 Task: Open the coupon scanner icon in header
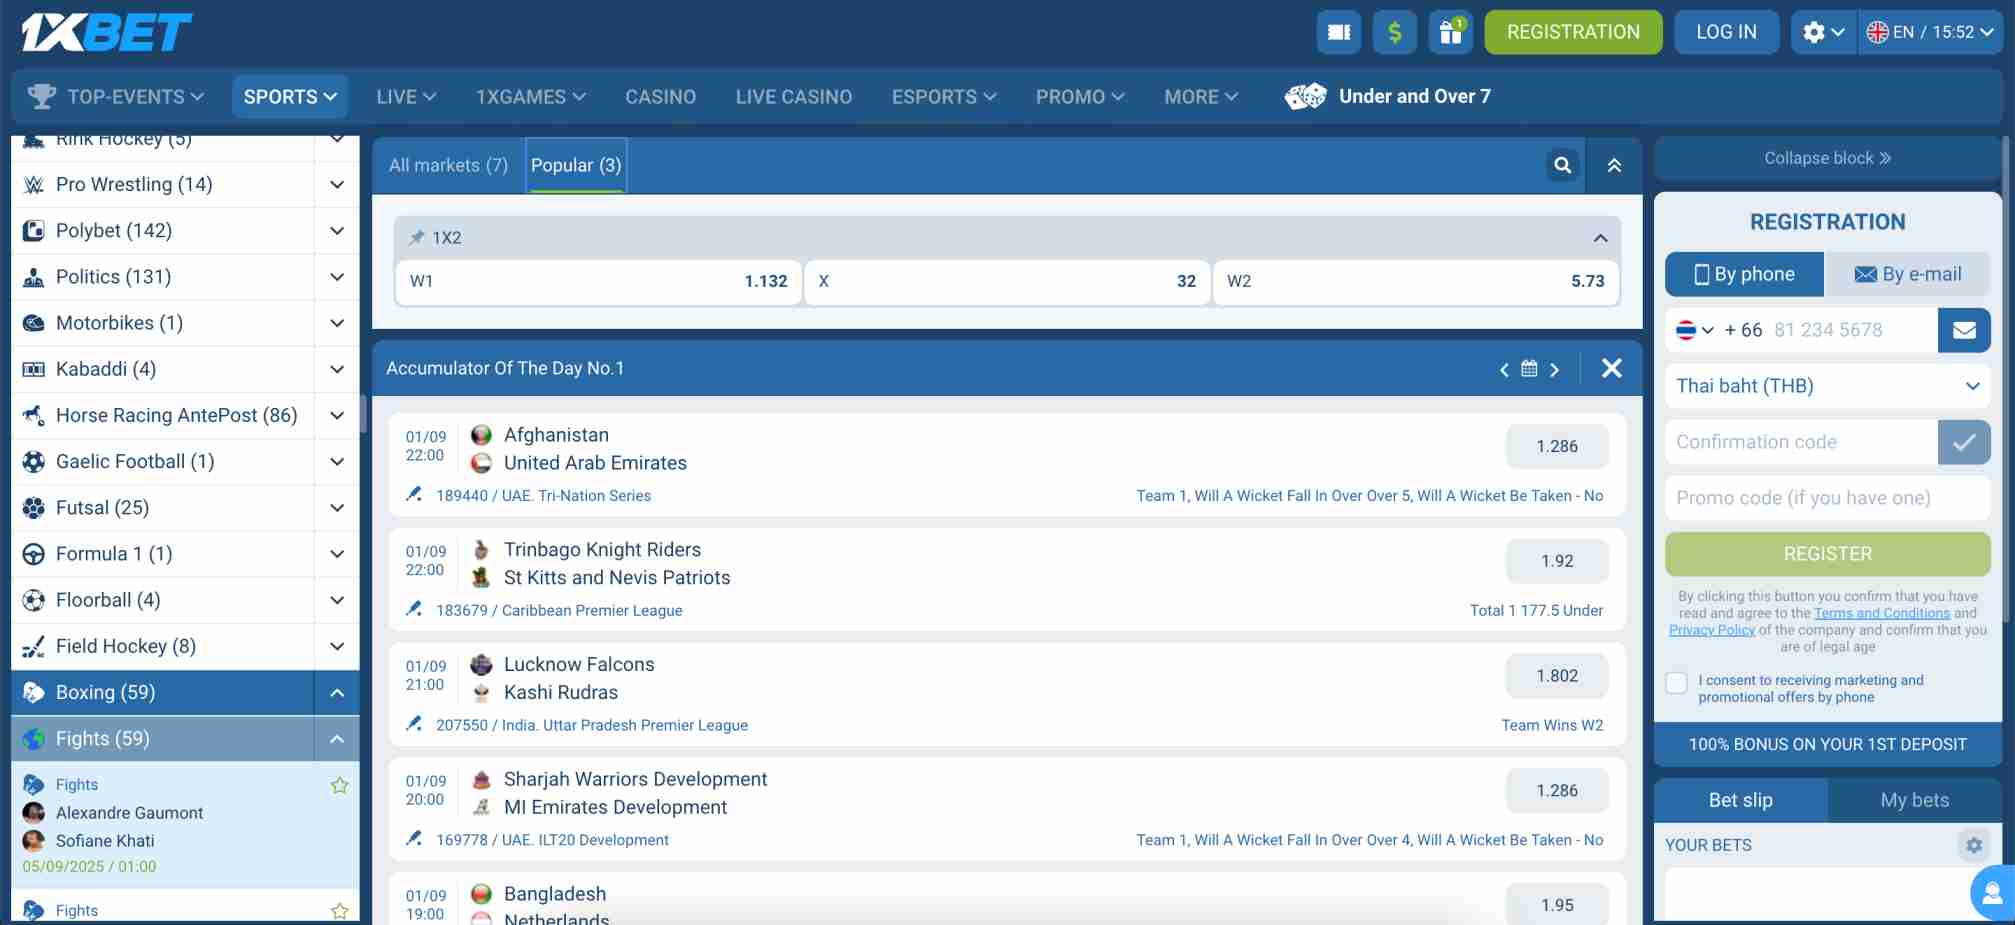pos(1339,32)
